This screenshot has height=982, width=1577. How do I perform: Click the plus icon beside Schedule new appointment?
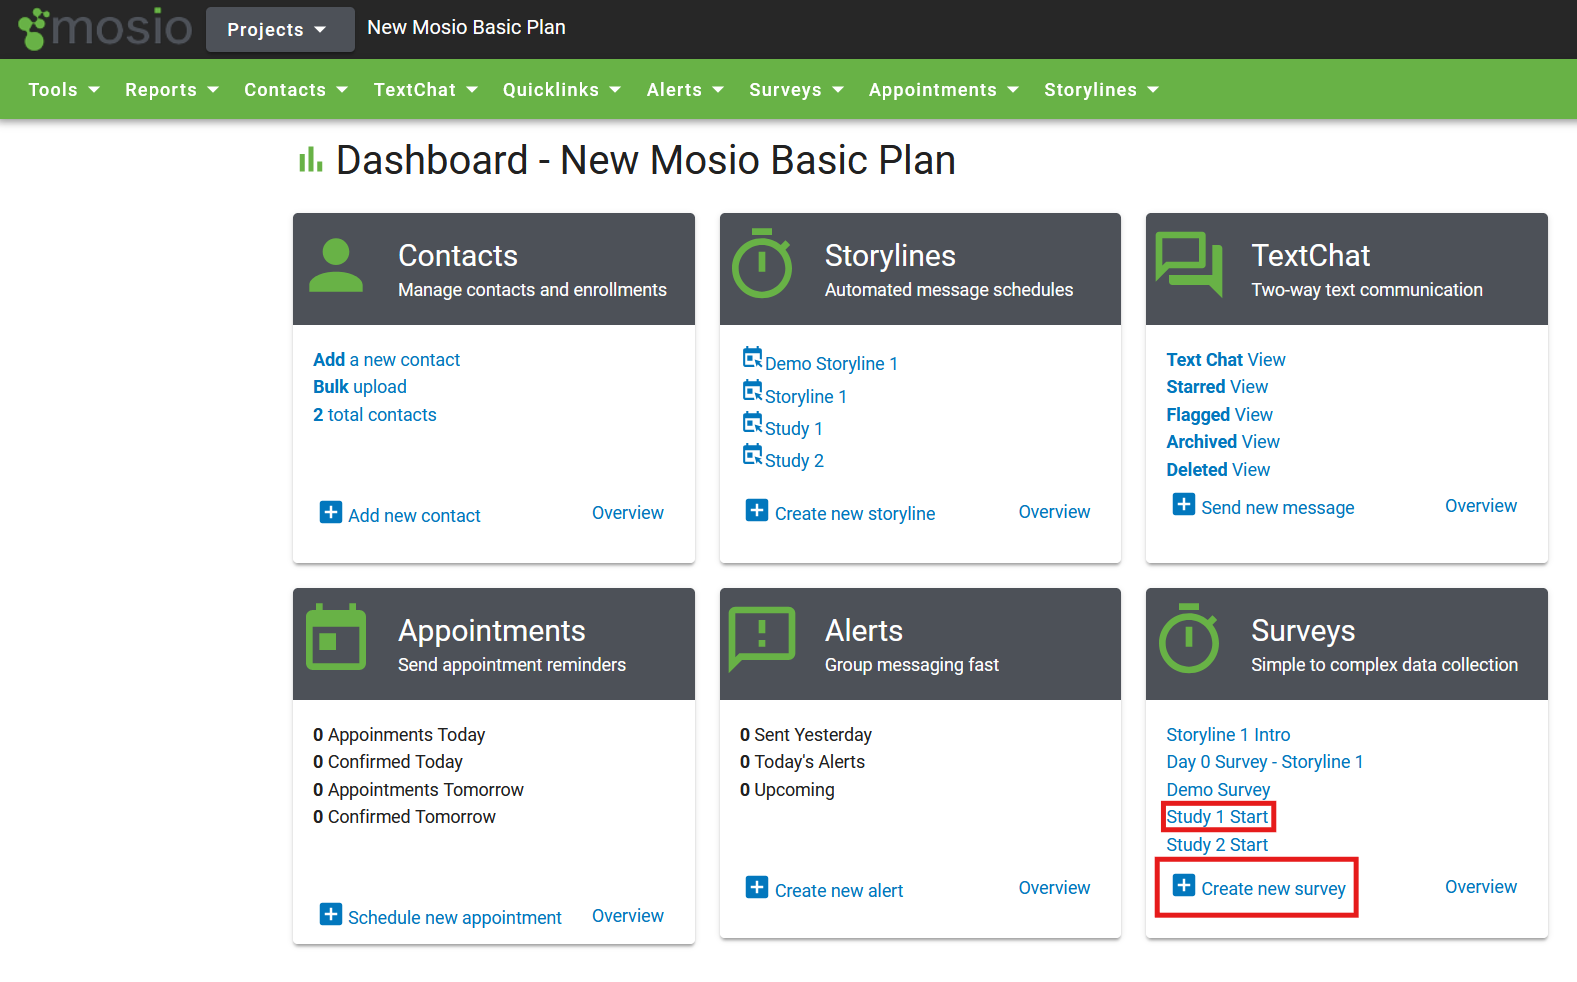331,914
